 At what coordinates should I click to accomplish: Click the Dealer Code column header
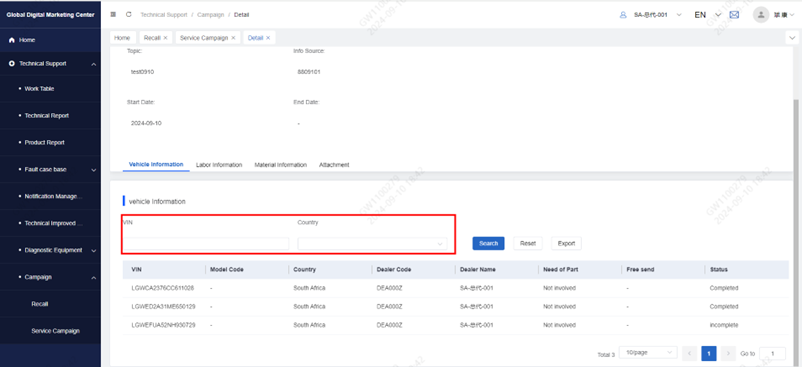tap(394, 269)
